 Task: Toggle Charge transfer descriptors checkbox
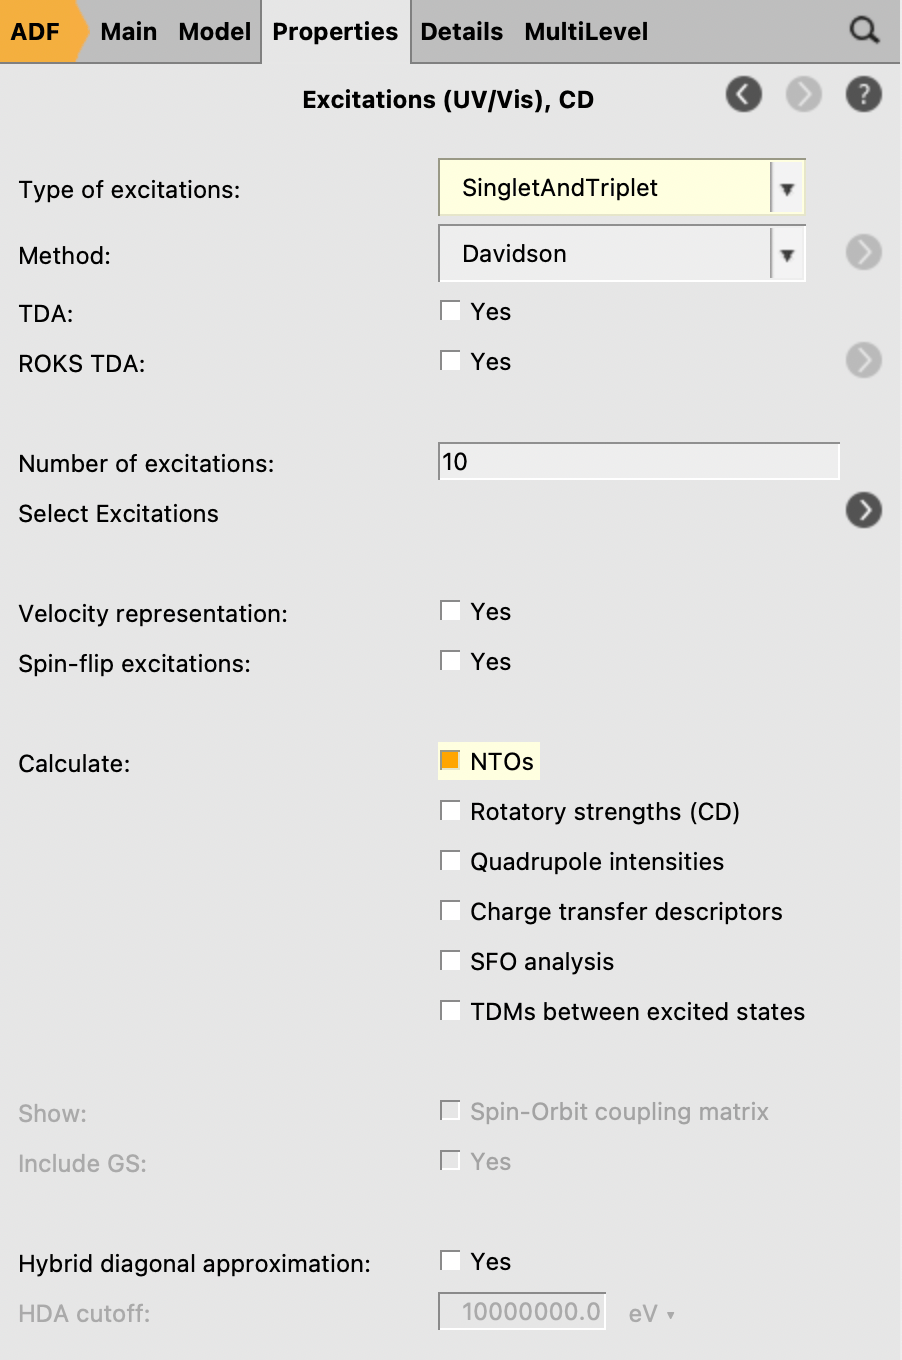point(450,911)
